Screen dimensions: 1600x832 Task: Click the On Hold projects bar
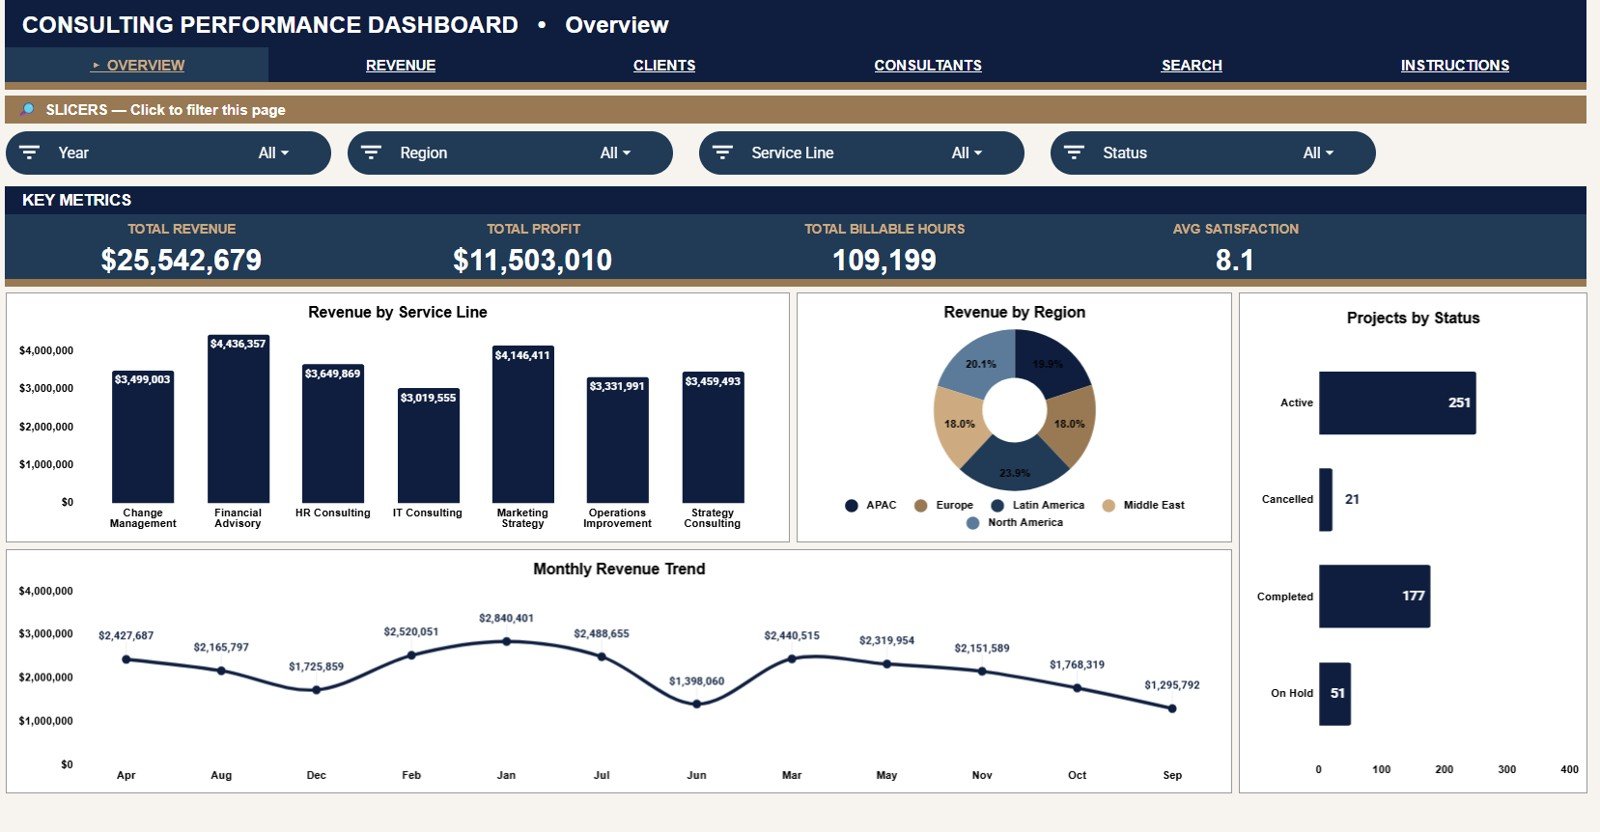[1335, 693]
